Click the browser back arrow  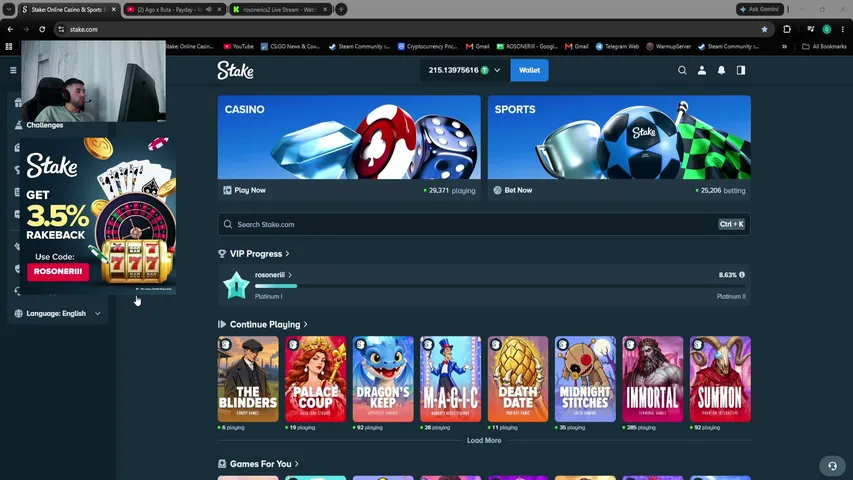coord(10,29)
